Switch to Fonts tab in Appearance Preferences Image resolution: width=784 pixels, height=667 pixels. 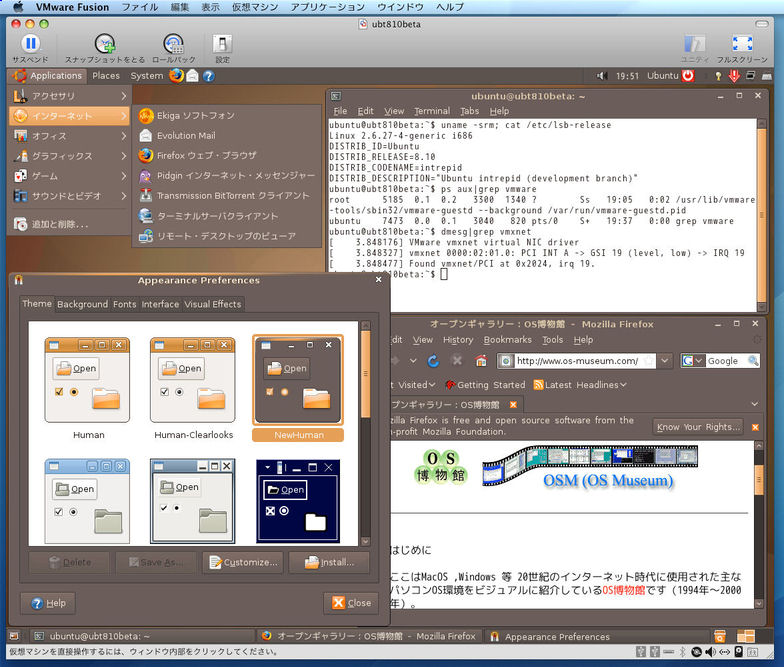tap(124, 304)
